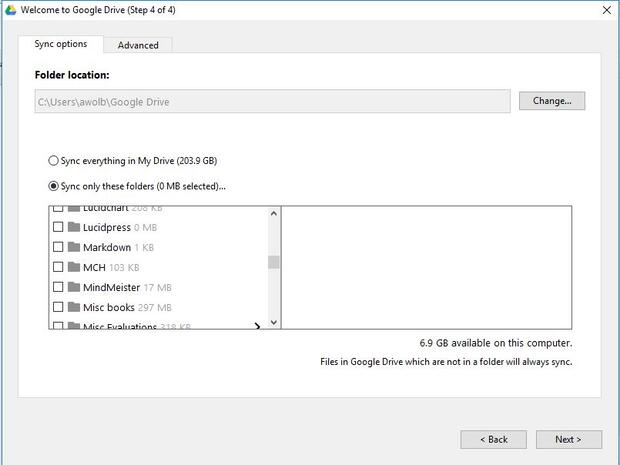Screen dimensions: 620x465
Task: Click the MCH folder name
Action: [x=94, y=267]
